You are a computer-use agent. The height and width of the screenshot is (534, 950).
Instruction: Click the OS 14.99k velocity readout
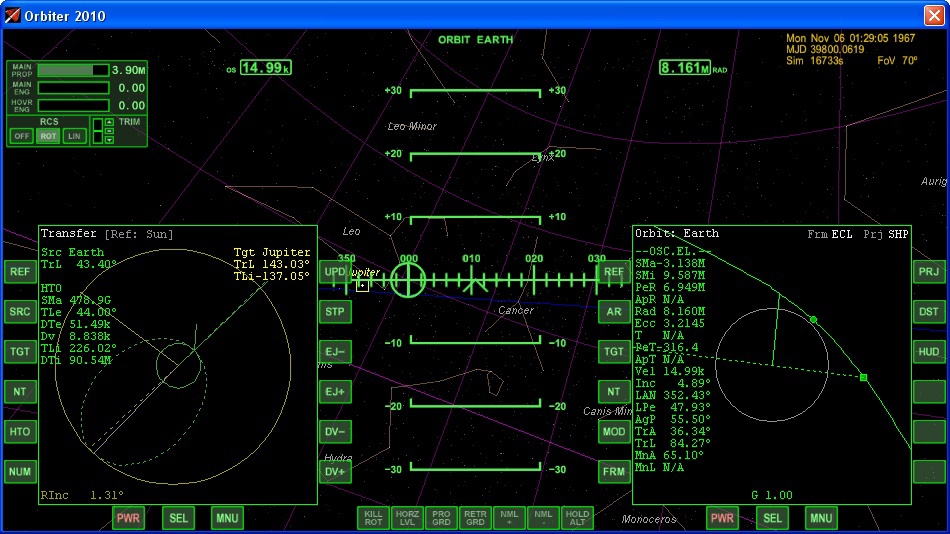(265, 68)
